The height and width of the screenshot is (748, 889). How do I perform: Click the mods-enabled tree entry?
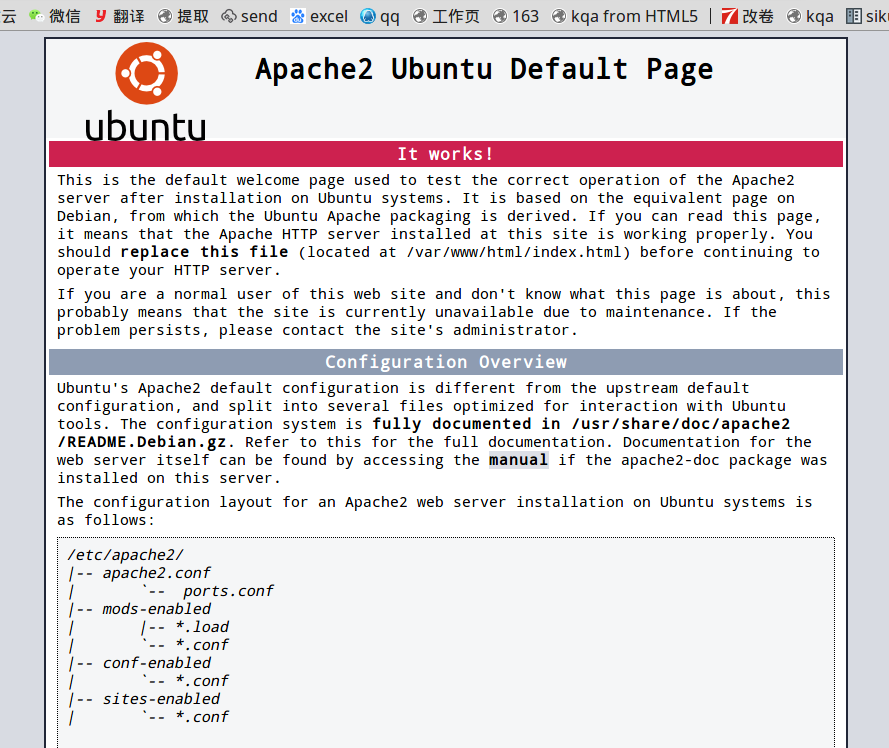156,608
